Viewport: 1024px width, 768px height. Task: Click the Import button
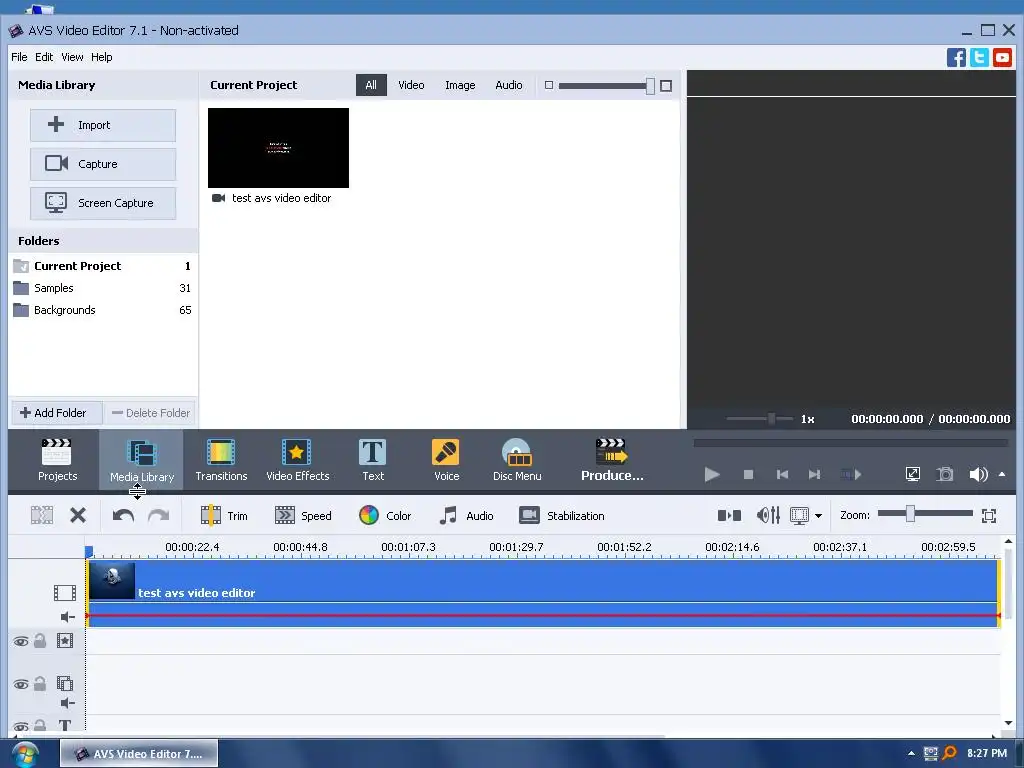pyautogui.click(x=103, y=125)
